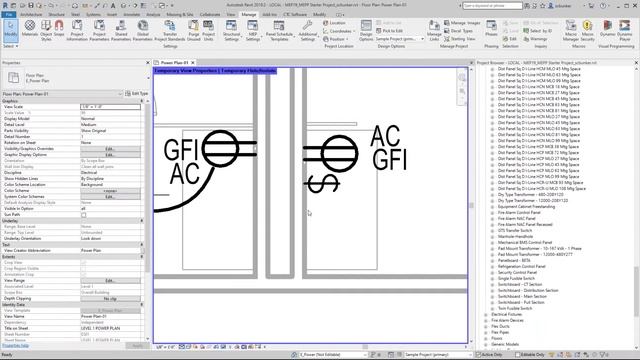Open Macro Security
Image resolution: width=640 pixels, height=360 pixels.
tap(587, 31)
